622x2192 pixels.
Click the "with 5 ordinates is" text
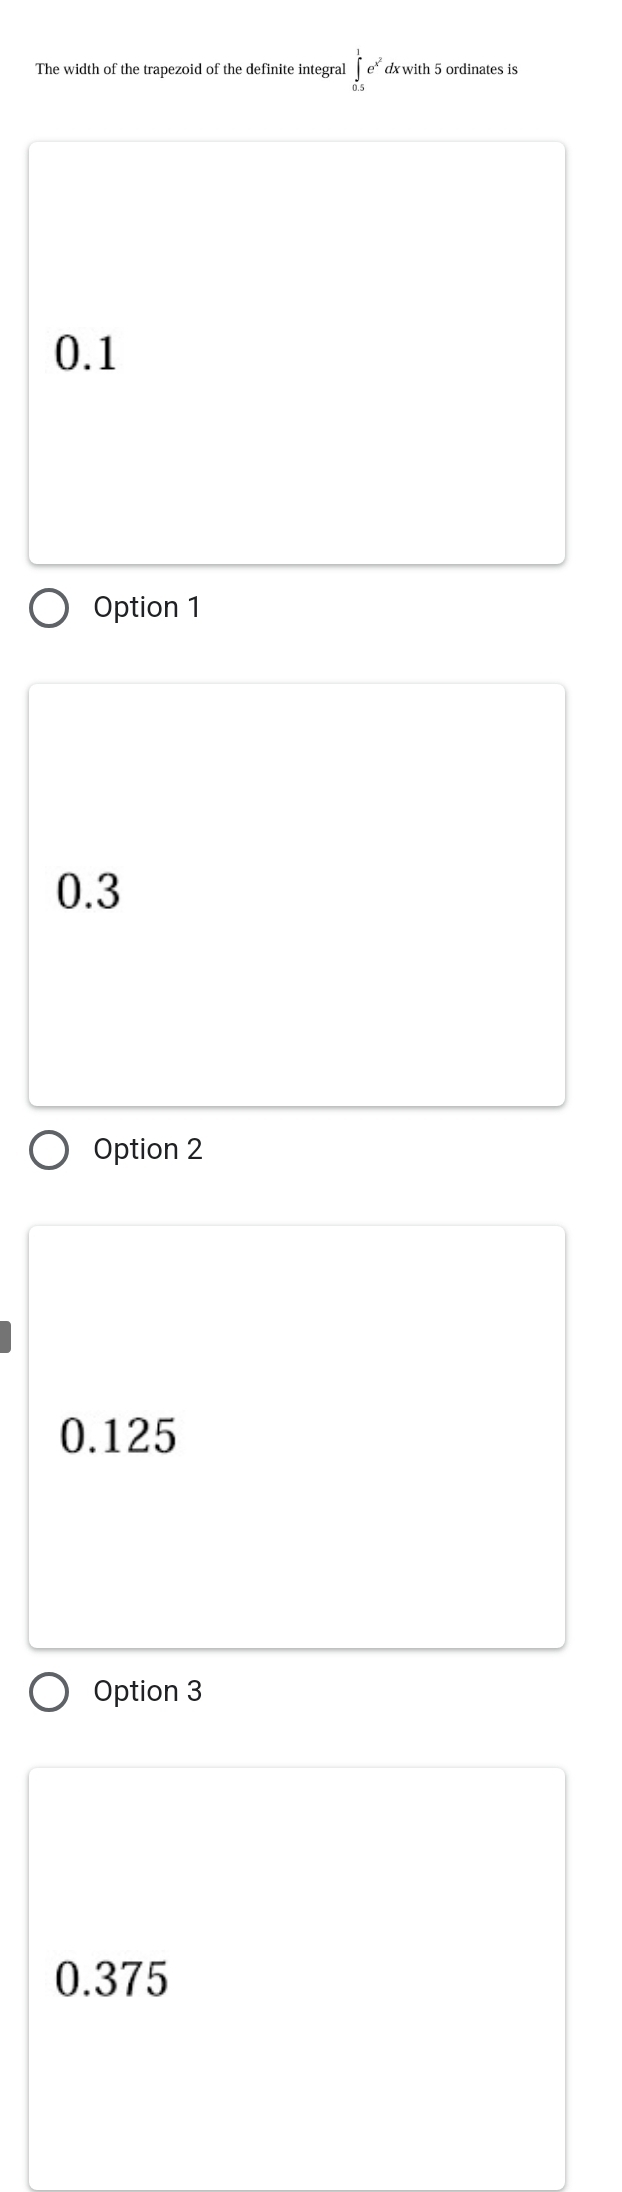pos(461,70)
